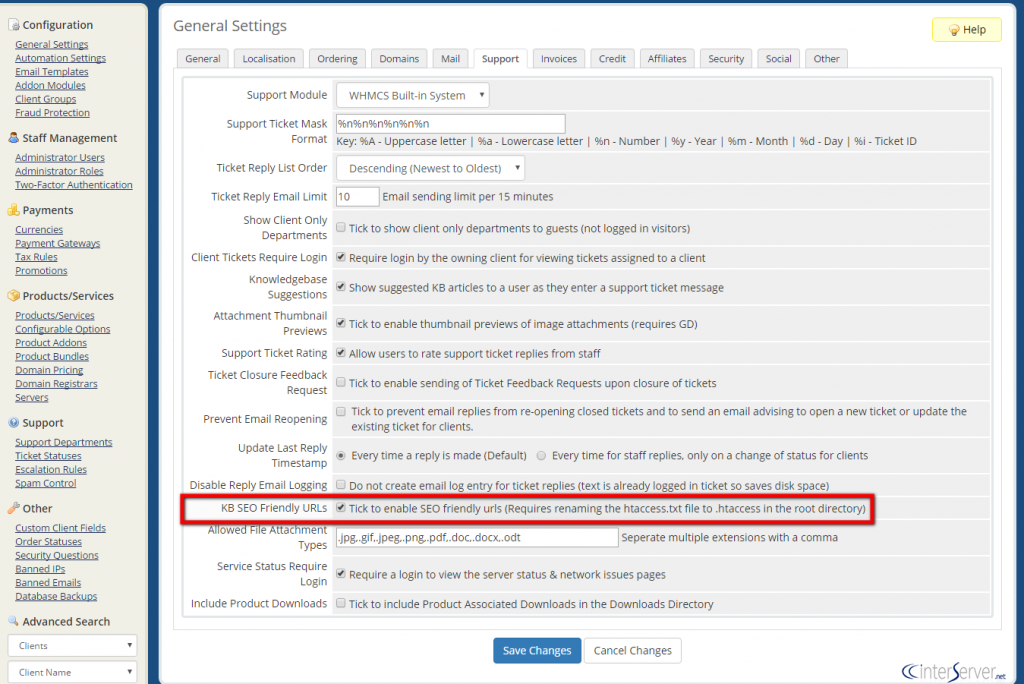The width and height of the screenshot is (1024, 684).
Task: Click the Allowed File Attachment Types field
Action: click(x=477, y=537)
